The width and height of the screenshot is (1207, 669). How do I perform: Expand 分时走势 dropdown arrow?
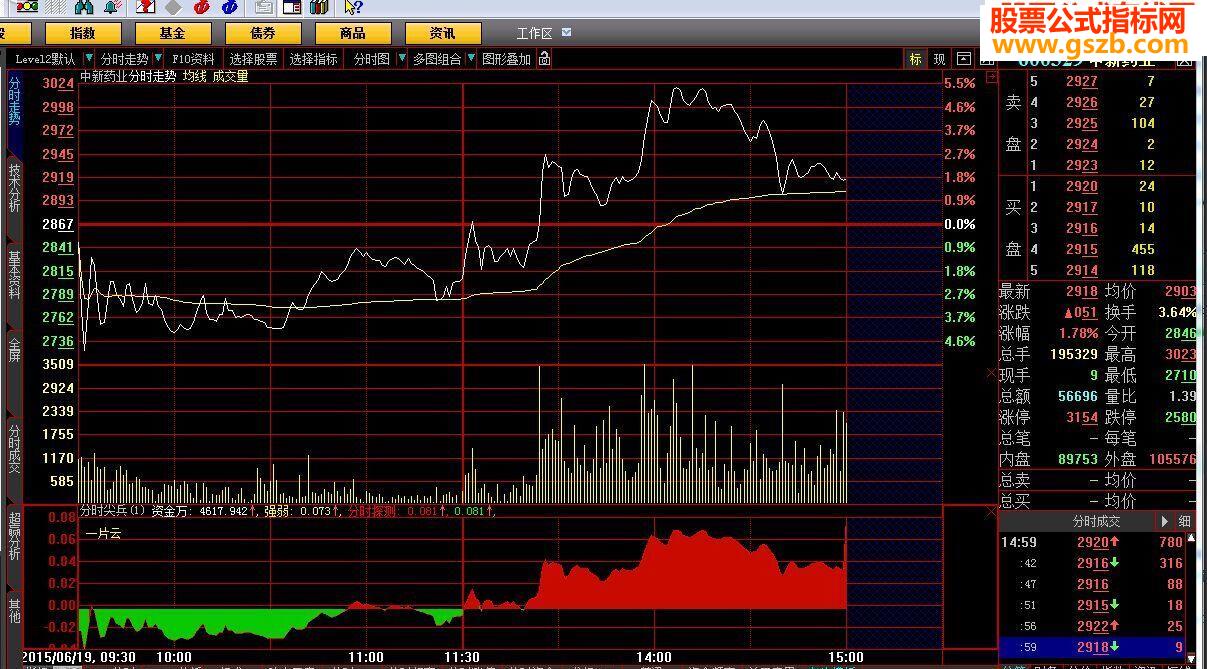pyautogui.click(x=158, y=59)
